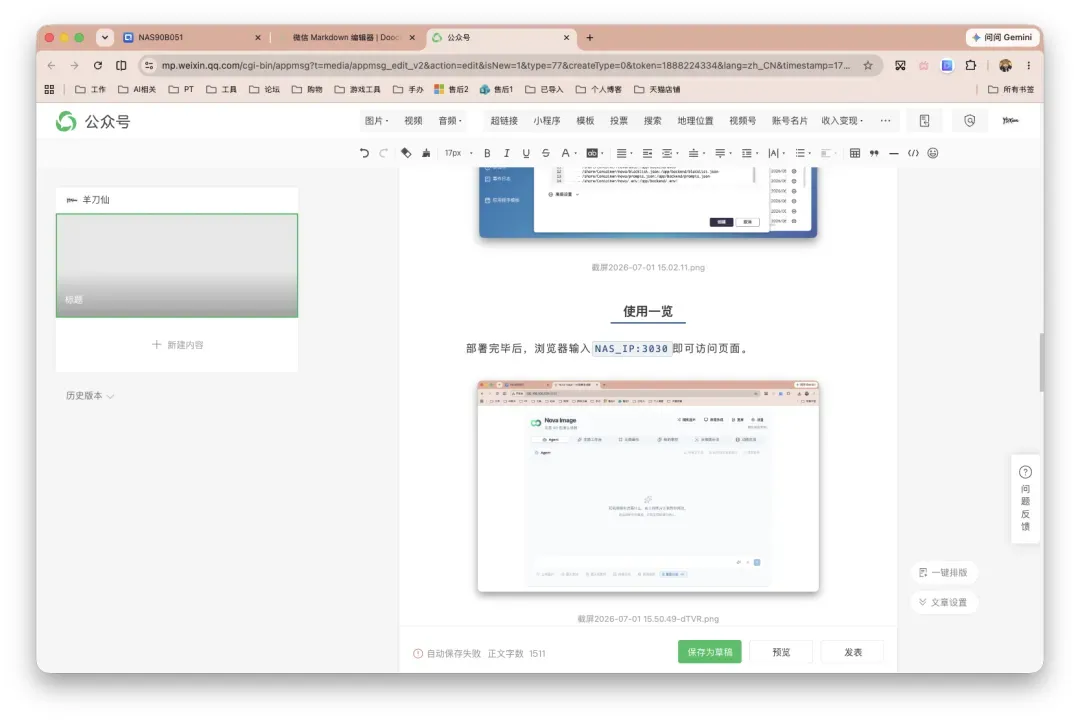This screenshot has height=721, width=1080.
Task: Switch to the NAS90B051 browser tab
Action: click(191, 38)
